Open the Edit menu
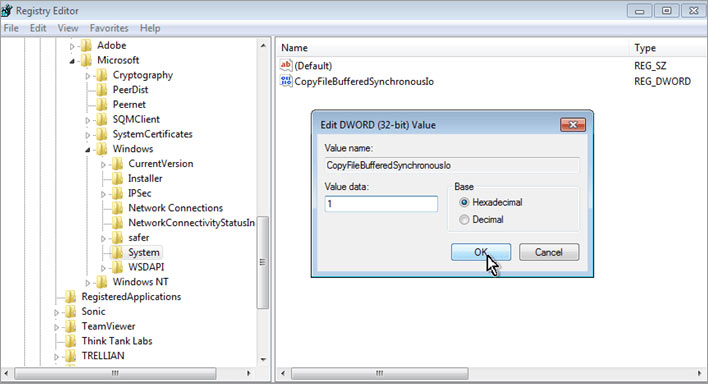The width and height of the screenshot is (708, 384). tap(38, 28)
